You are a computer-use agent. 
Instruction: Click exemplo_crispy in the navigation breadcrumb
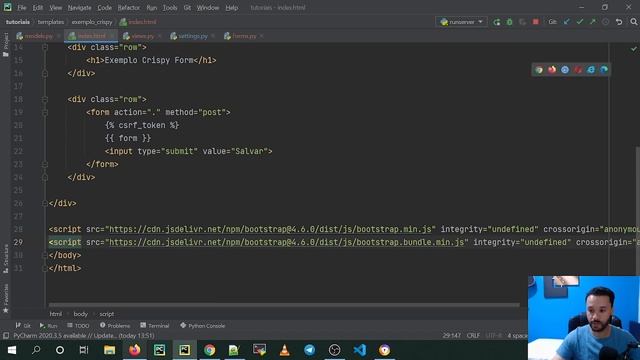92,22
